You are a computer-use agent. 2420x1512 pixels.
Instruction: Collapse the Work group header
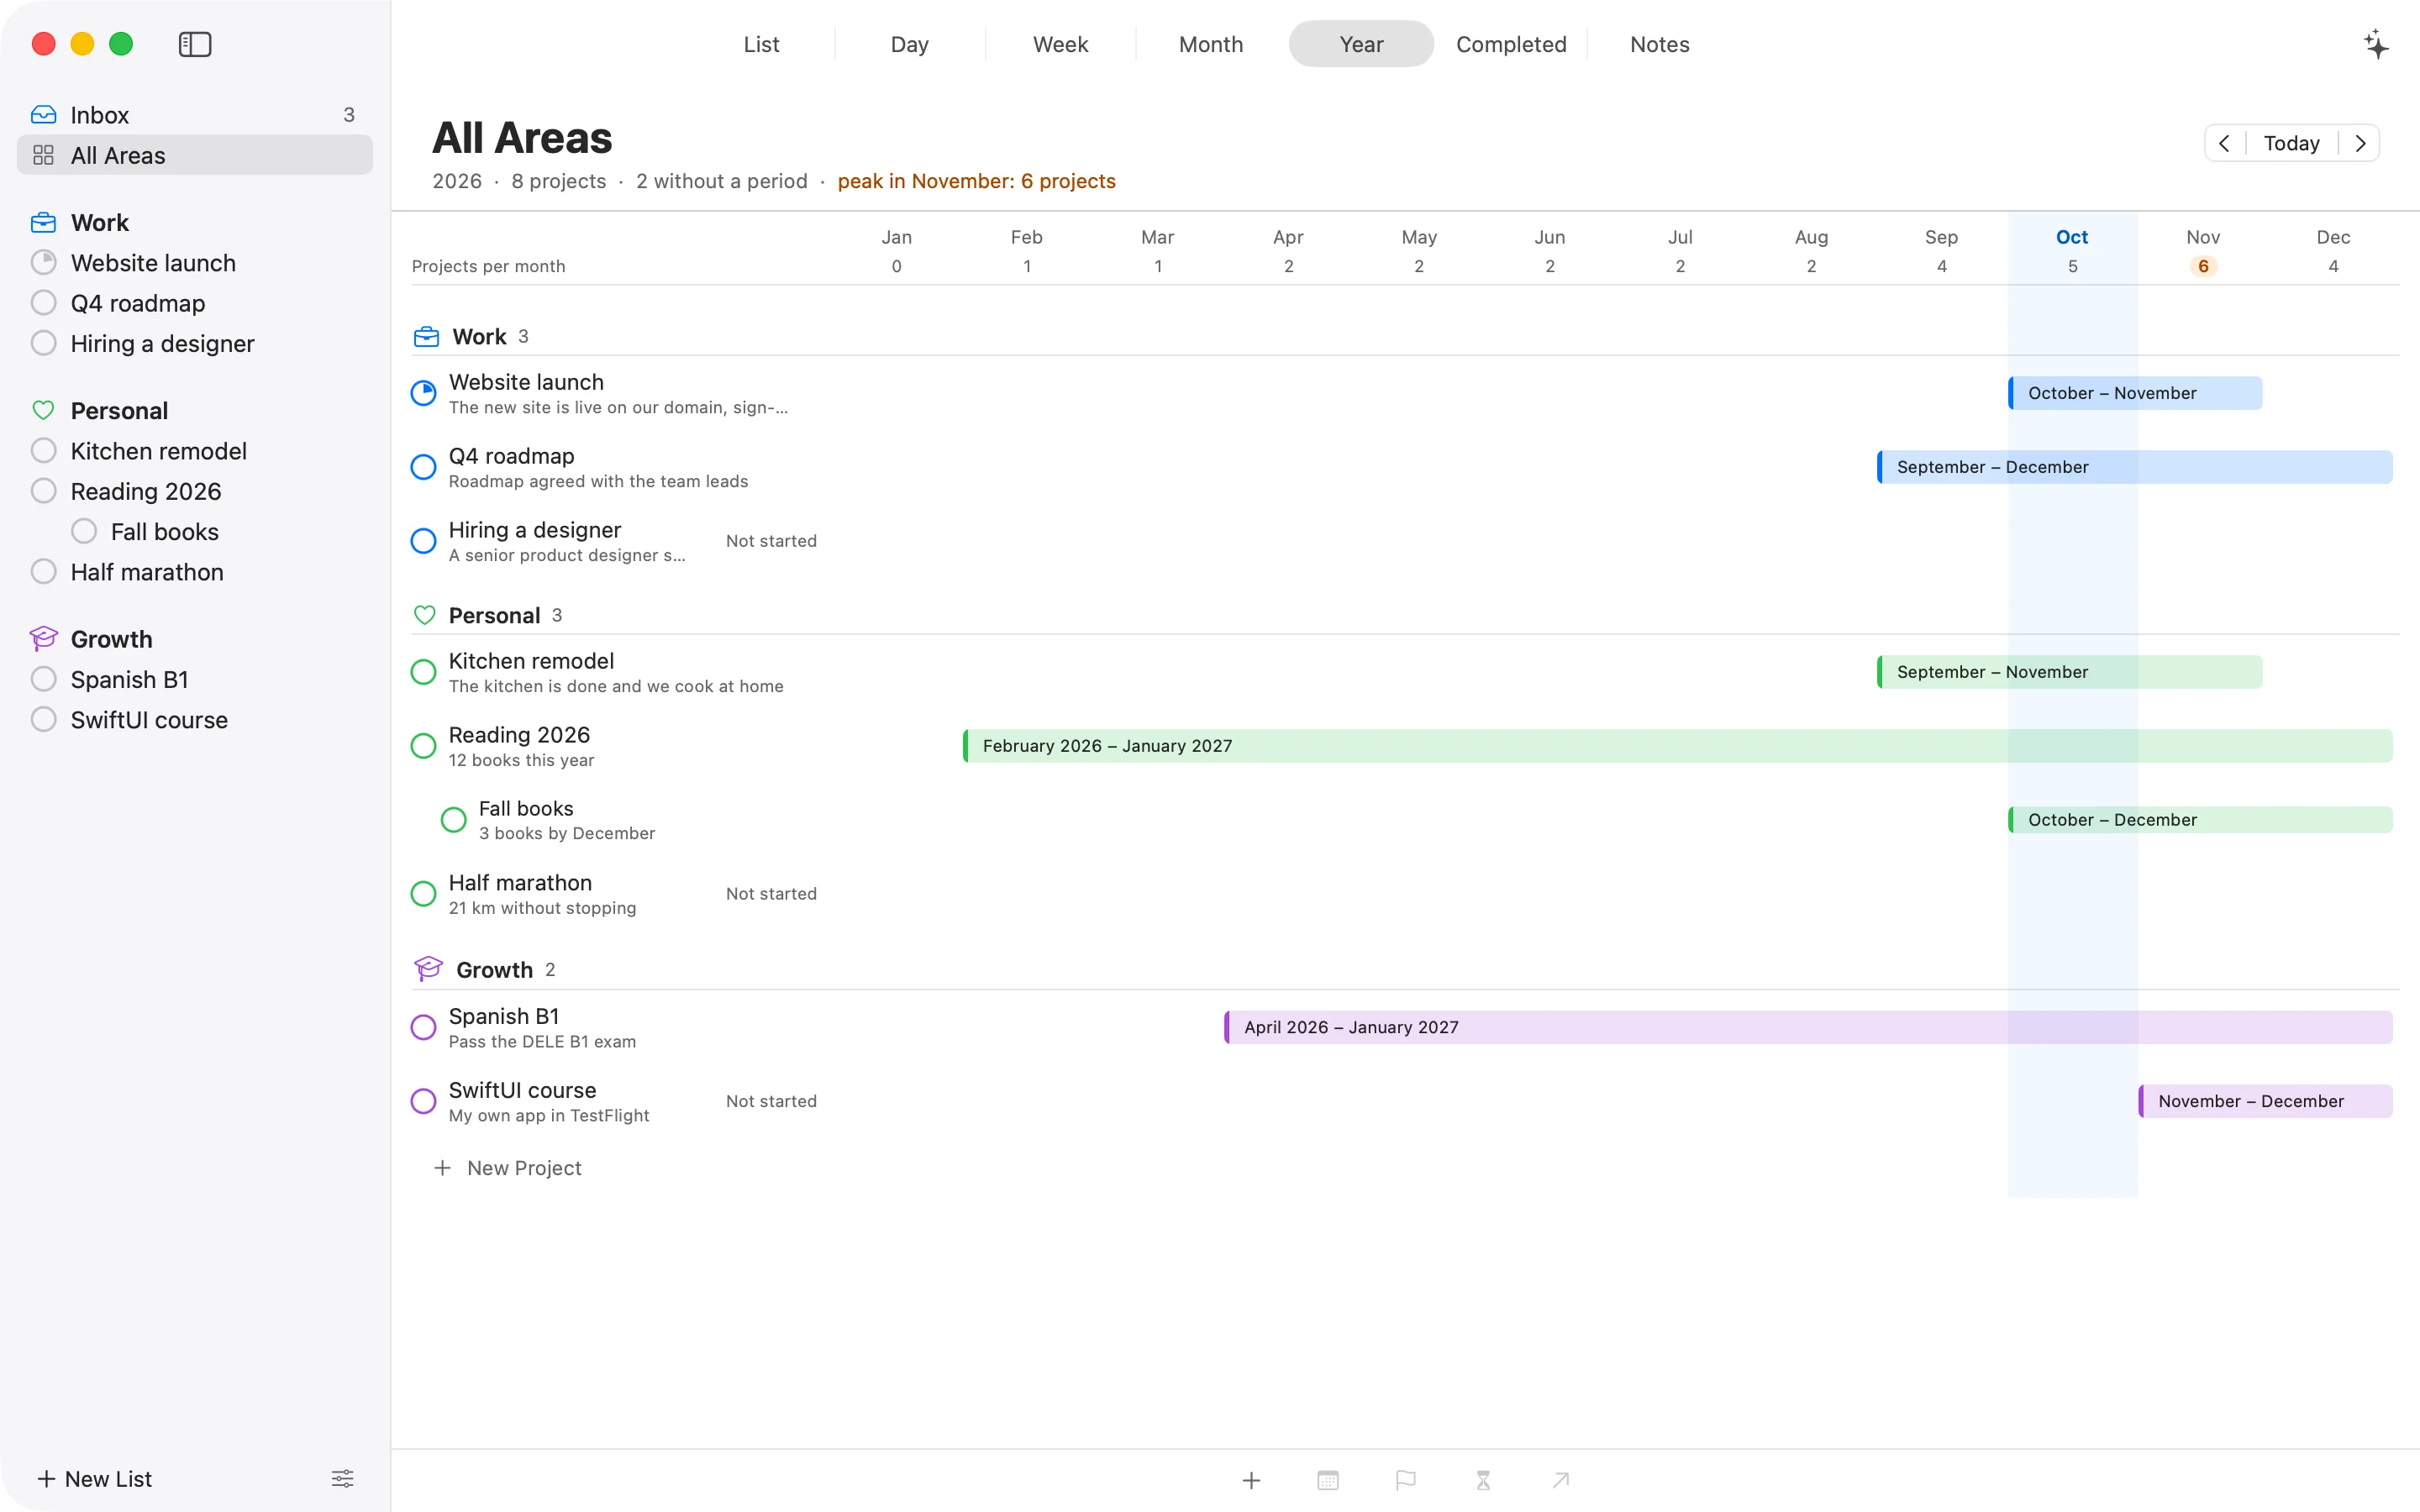(1405, 336)
